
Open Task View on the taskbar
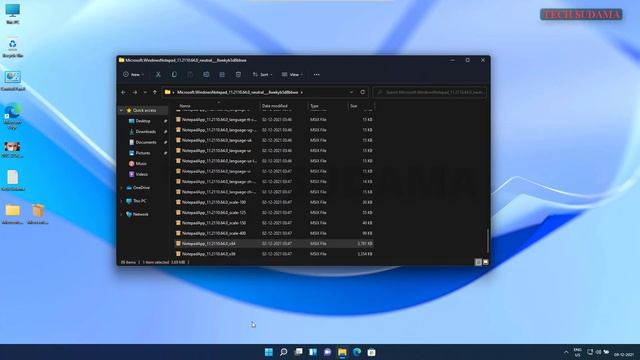298,352
